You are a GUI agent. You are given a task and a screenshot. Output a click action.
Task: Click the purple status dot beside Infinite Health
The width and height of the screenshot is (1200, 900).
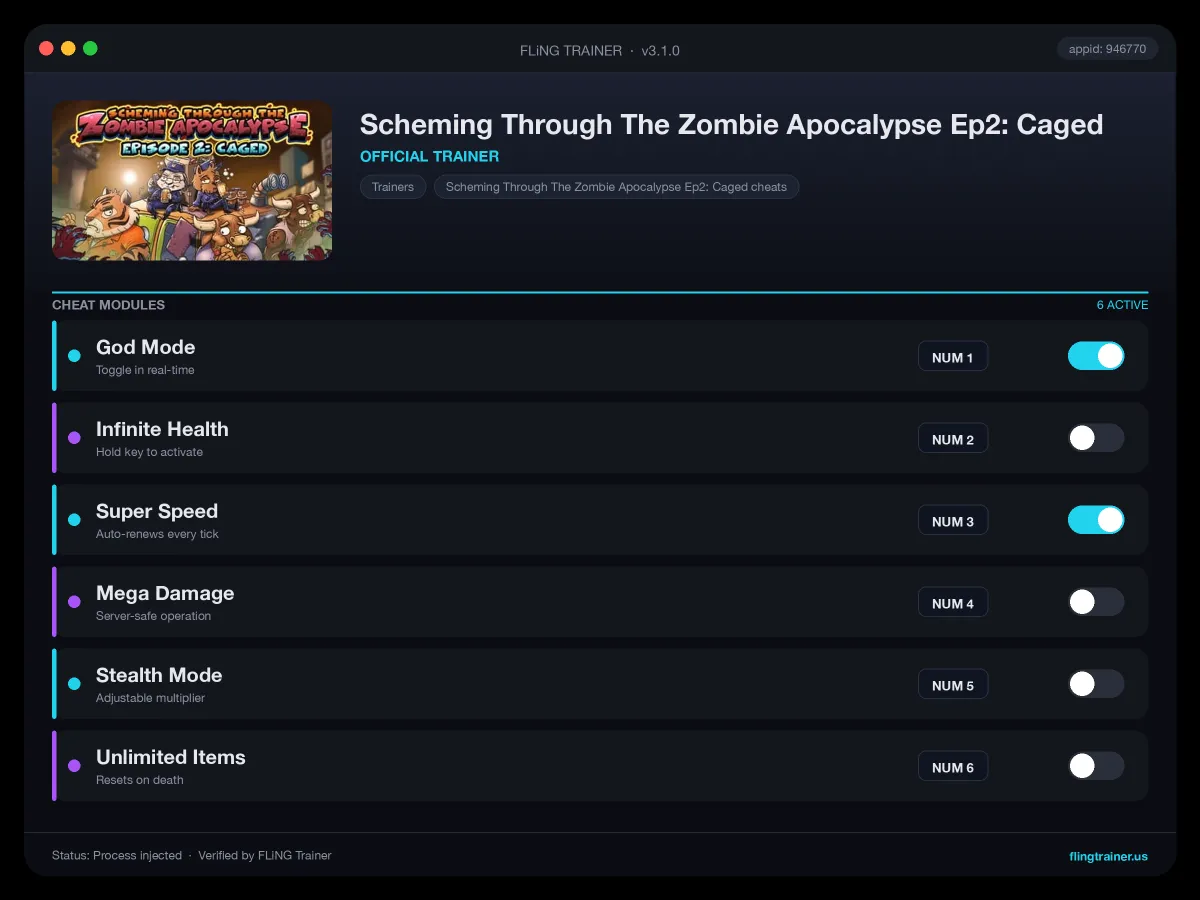click(74, 438)
